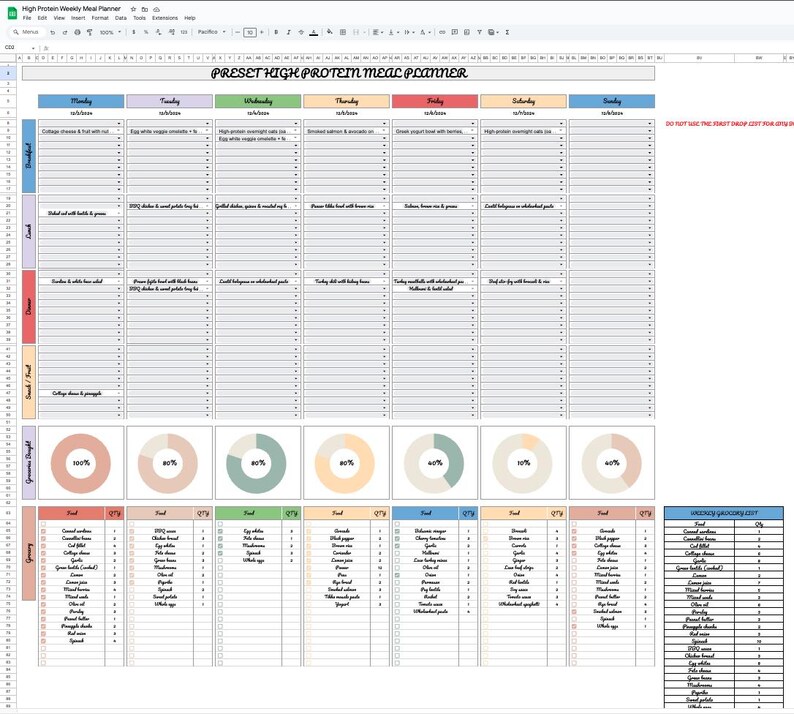
Task: Click increase decimal places icon
Action: click(x=171, y=32)
